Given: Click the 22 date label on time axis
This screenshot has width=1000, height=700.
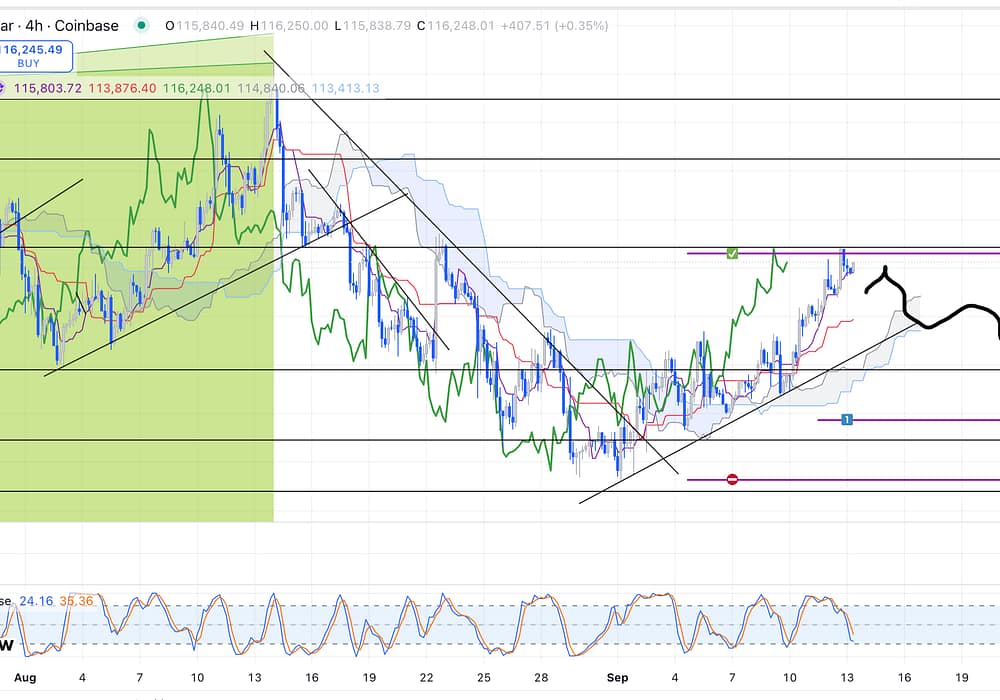Looking at the screenshot, I should (427, 678).
